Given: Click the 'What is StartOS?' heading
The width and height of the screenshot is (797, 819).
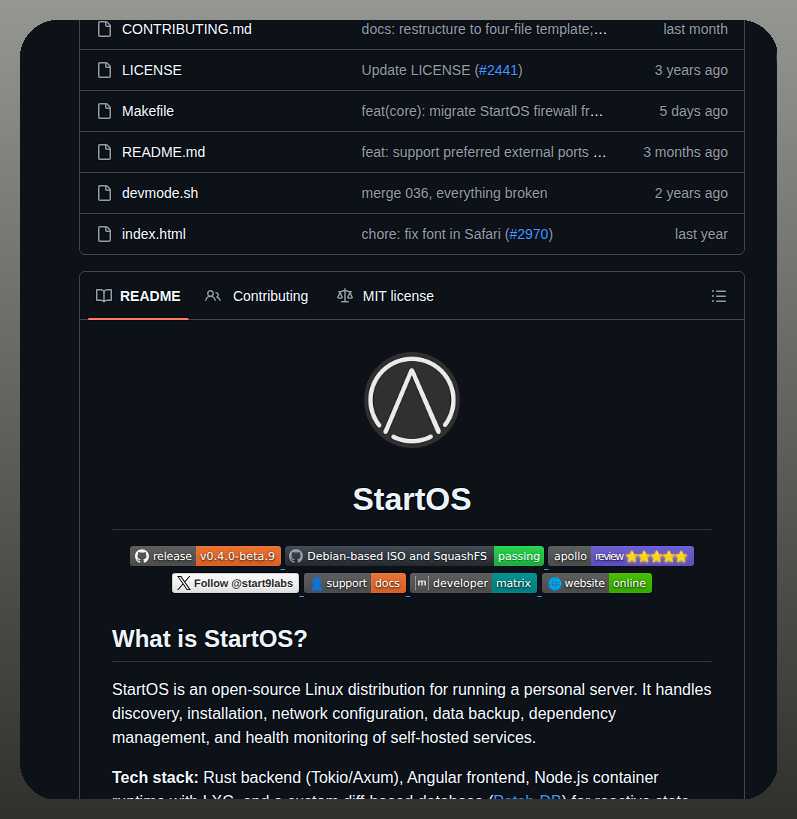Looking at the screenshot, I should click(x=209, y=639).
